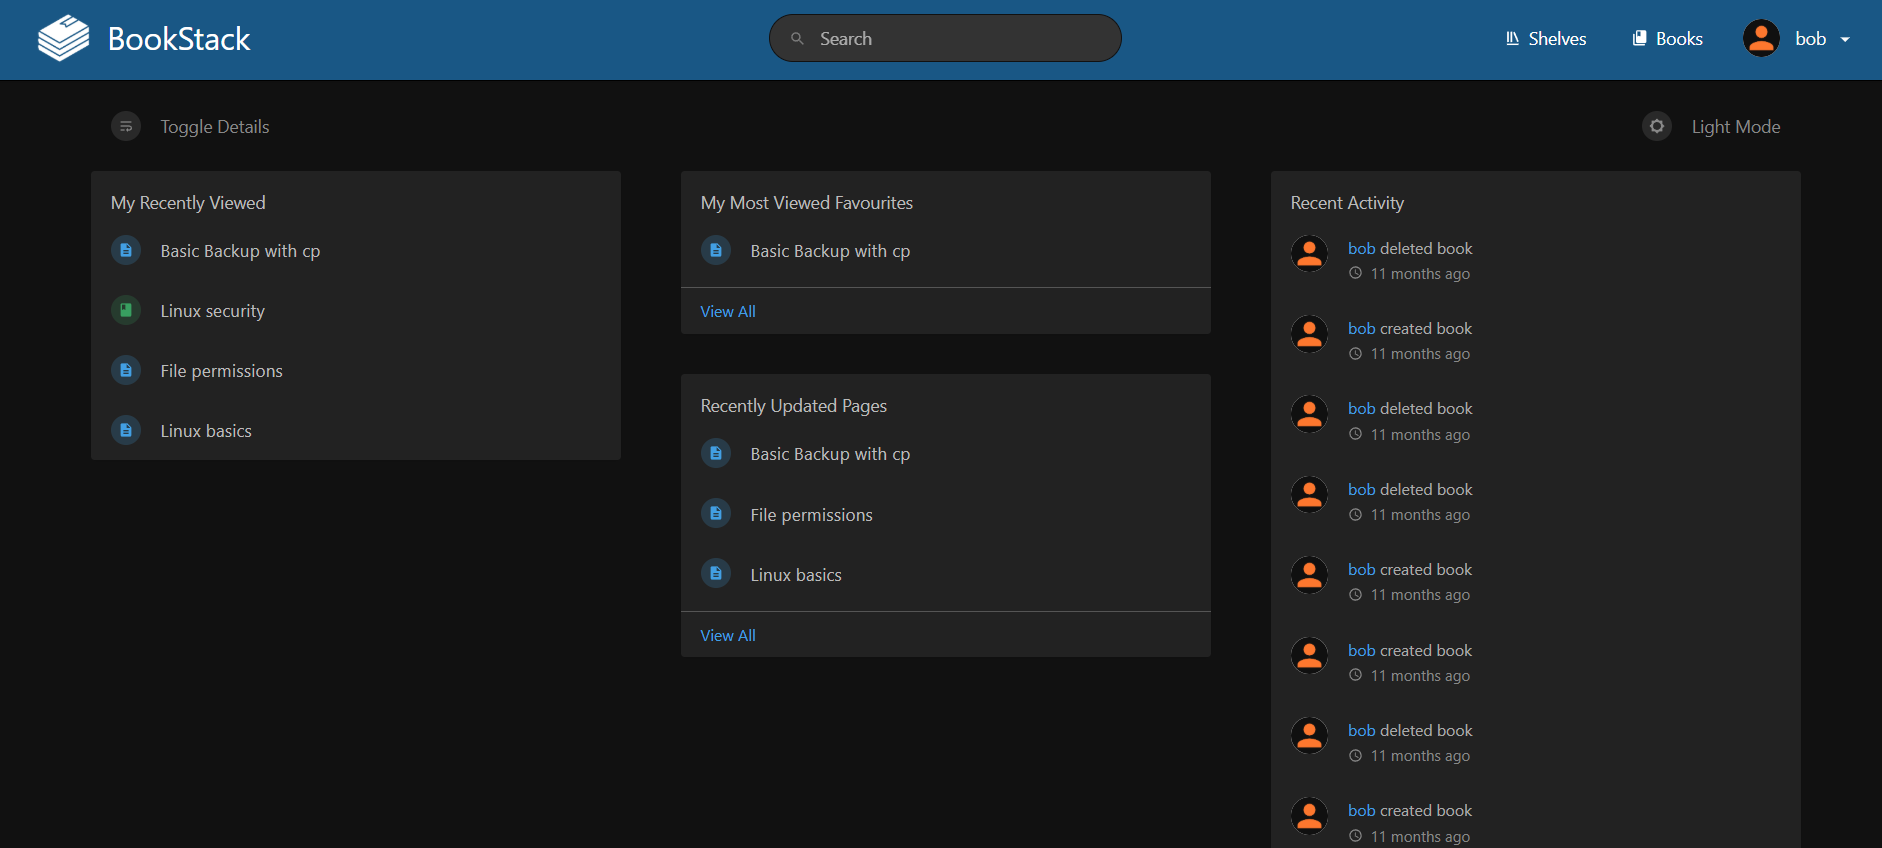
Task: Open Linux basics in Recently Updated Pages
Action: tap(796, 575)
